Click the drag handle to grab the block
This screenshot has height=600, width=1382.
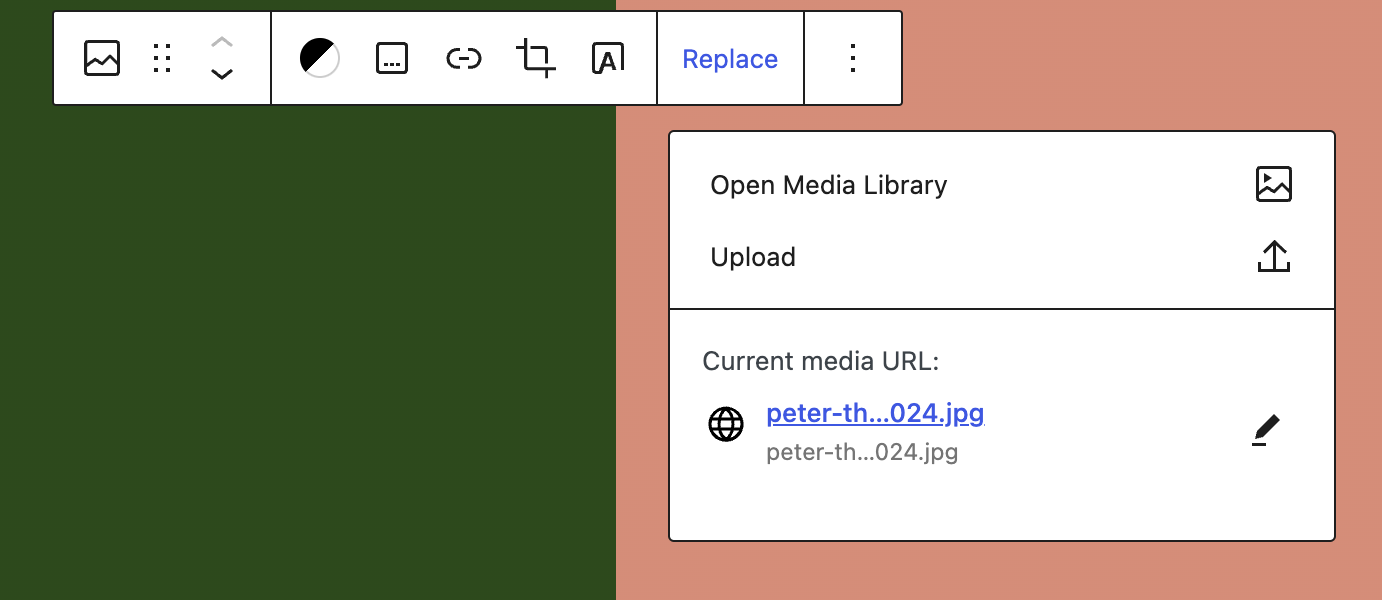(161, 58)
